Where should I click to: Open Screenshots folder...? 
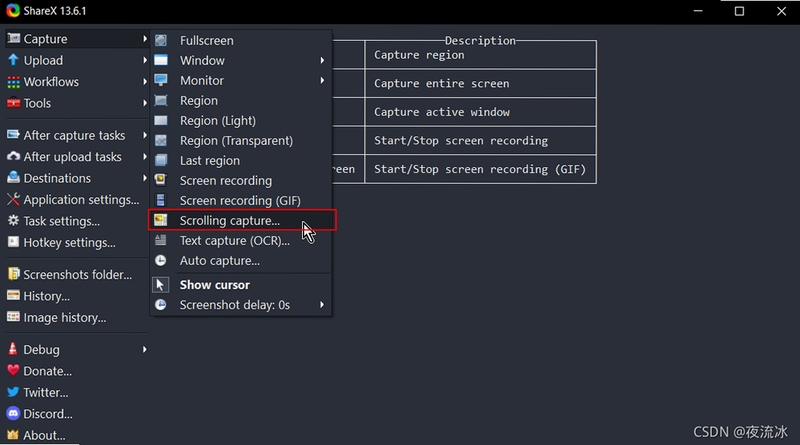[x=77, y=275]
